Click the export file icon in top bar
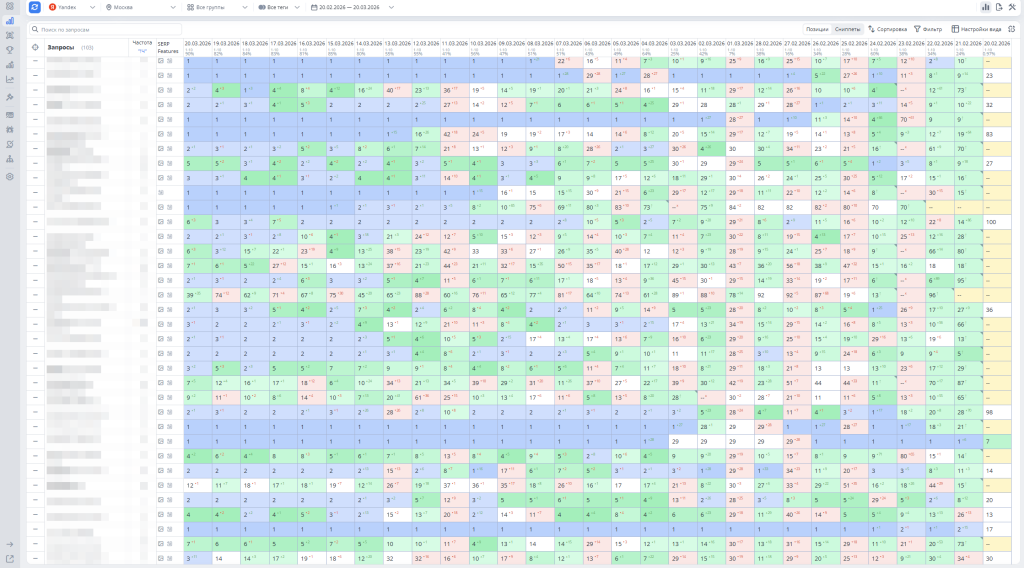1024x568 pixels. [999, 7]
